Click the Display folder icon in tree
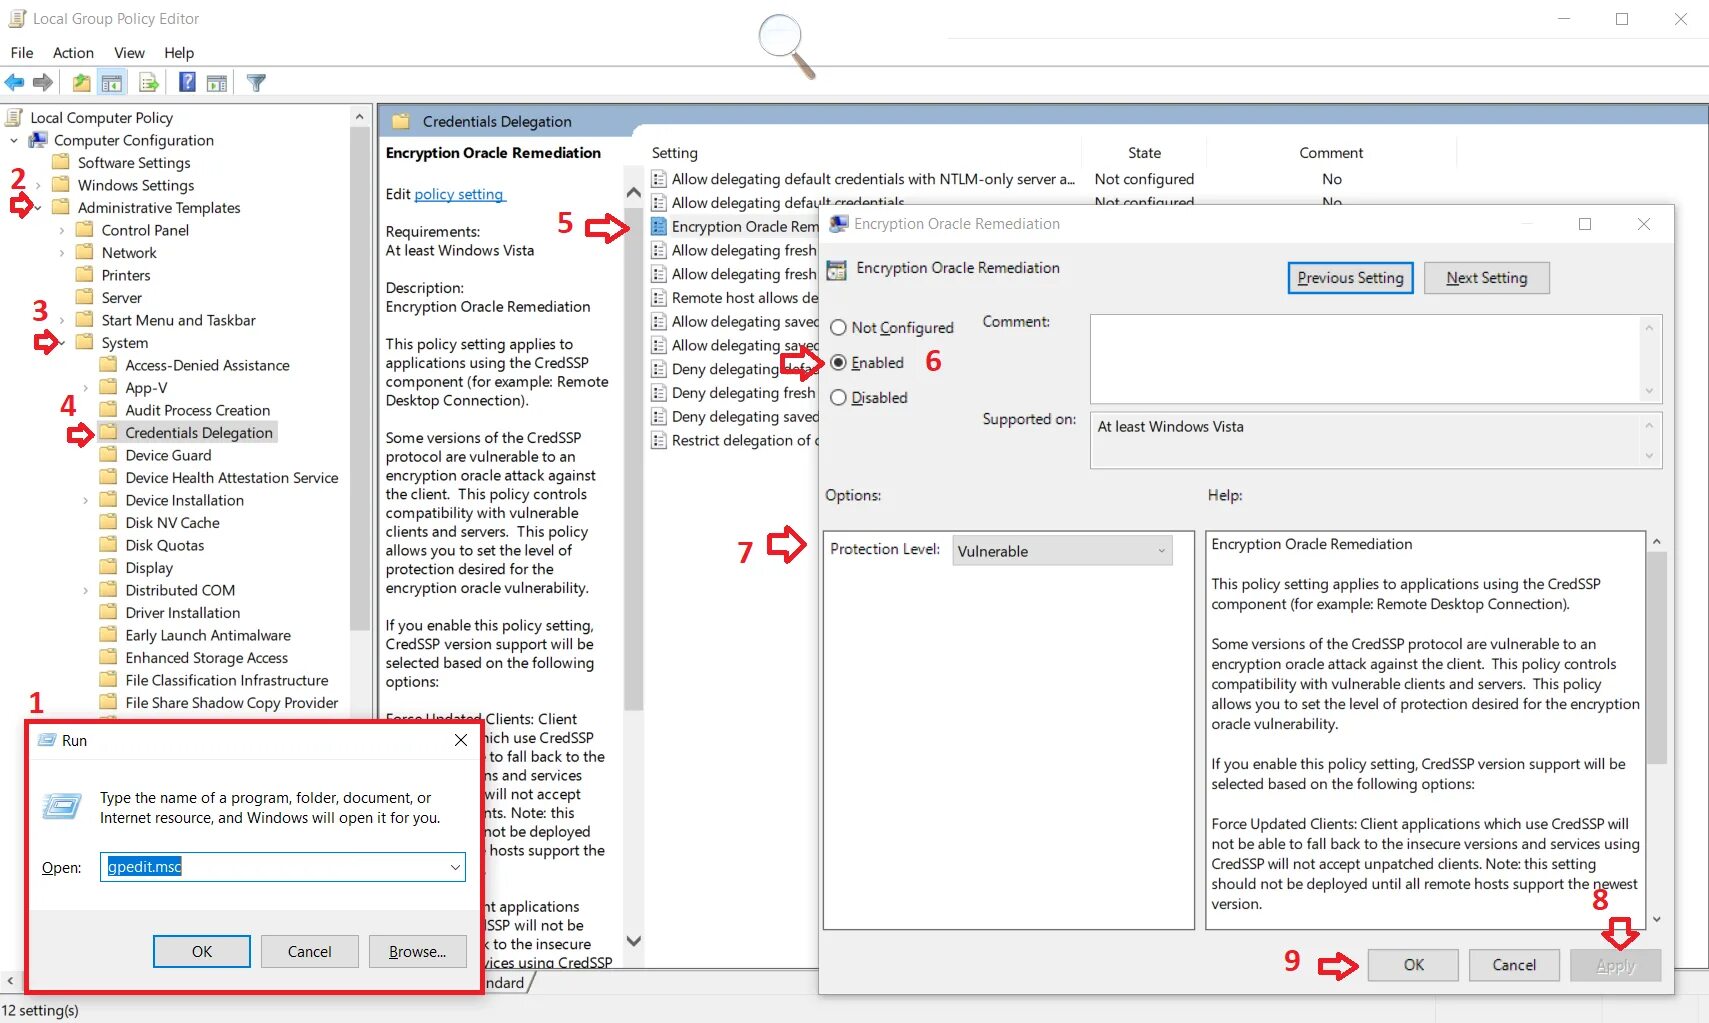The width and height of the screenshot is (1709, 1023). coord(109,567)
